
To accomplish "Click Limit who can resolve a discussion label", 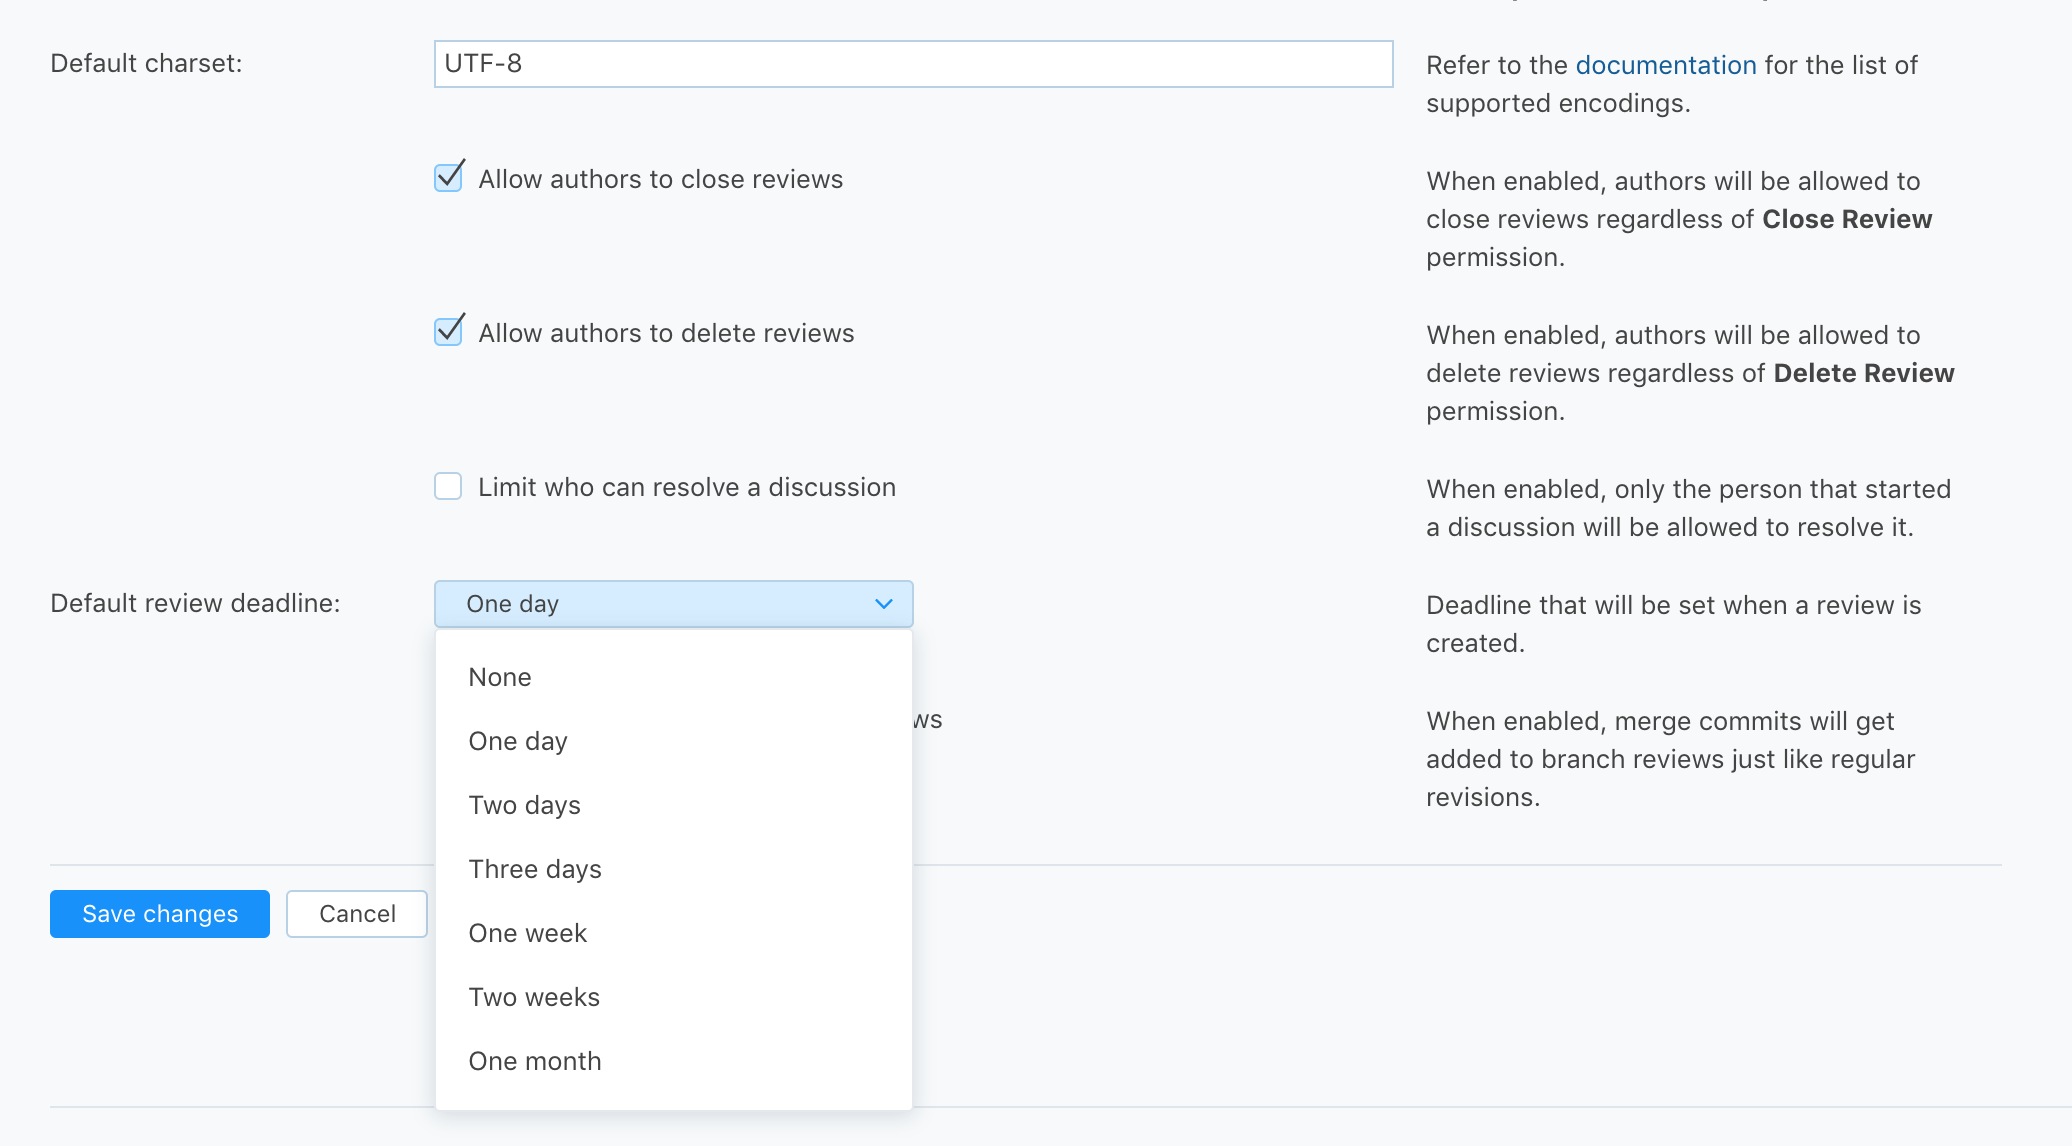I will (x=687, y=487).
